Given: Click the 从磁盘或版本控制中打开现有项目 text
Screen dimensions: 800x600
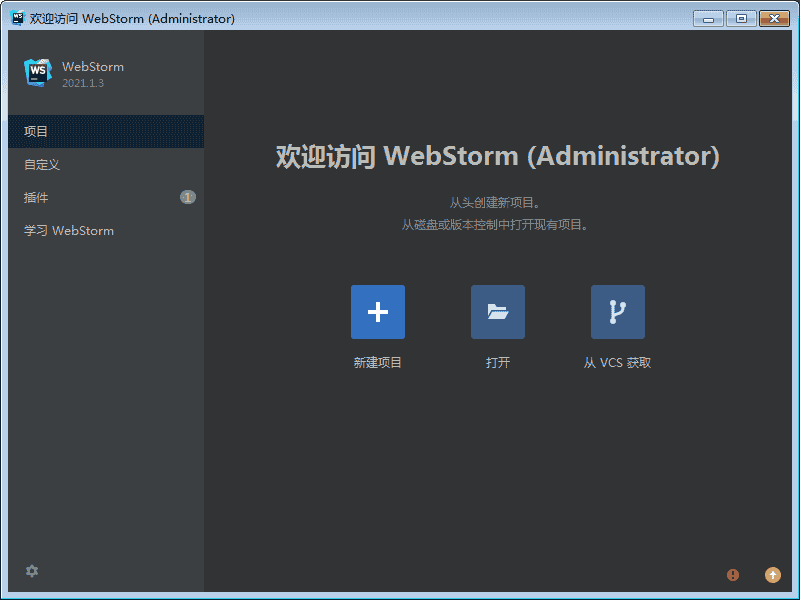Looking at the screenshot, I should click(x=498, y=223).
